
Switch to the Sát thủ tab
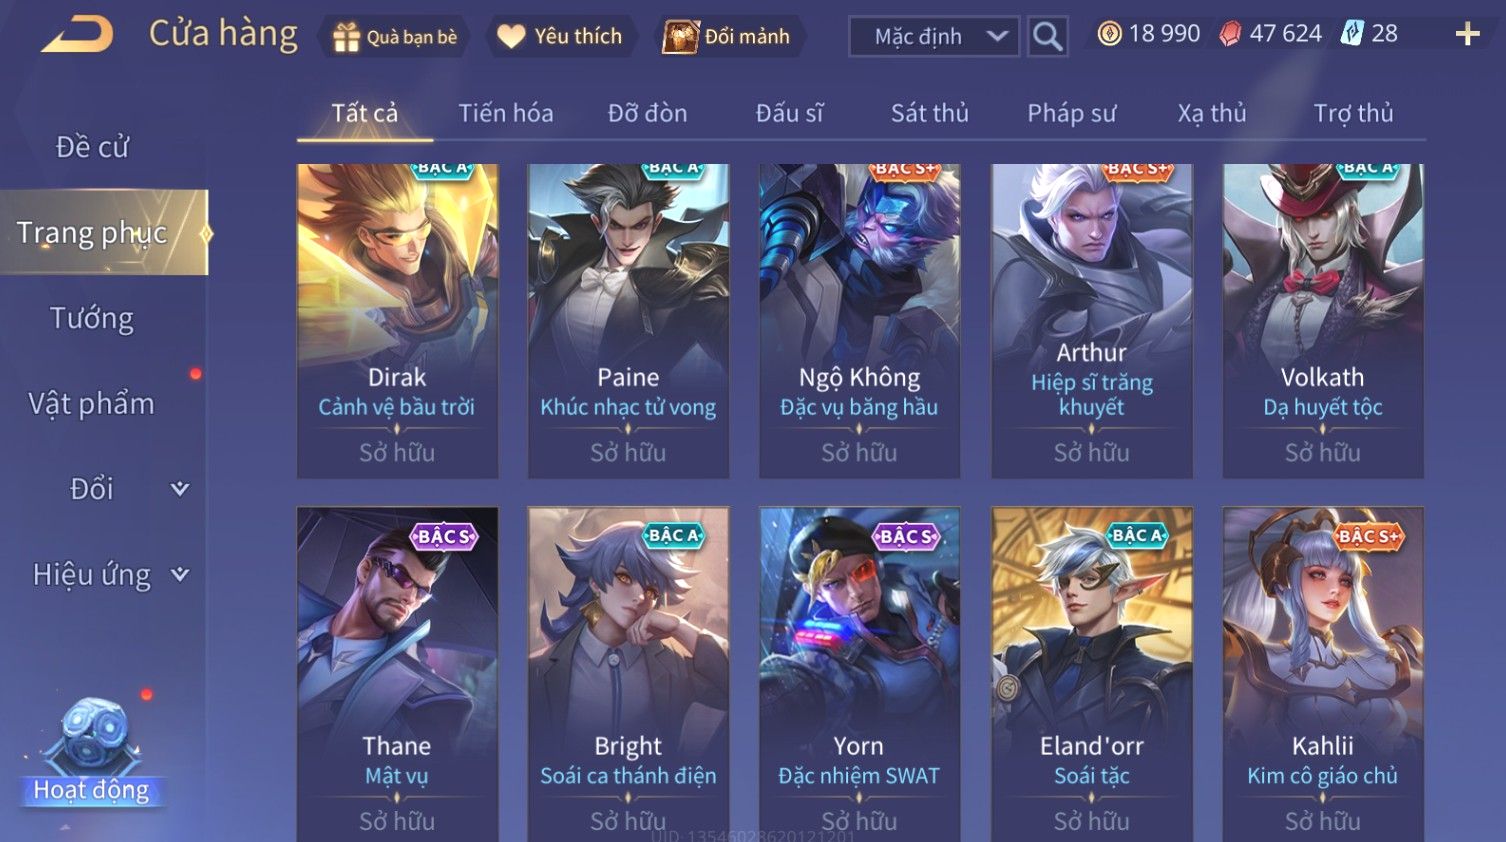pyautogui.click(x=930, y=113)
